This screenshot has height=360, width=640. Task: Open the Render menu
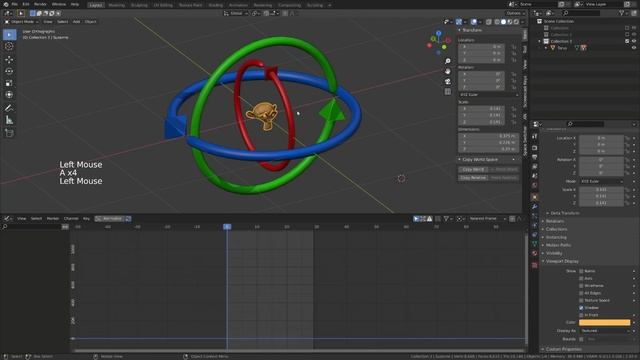(40, 4)
